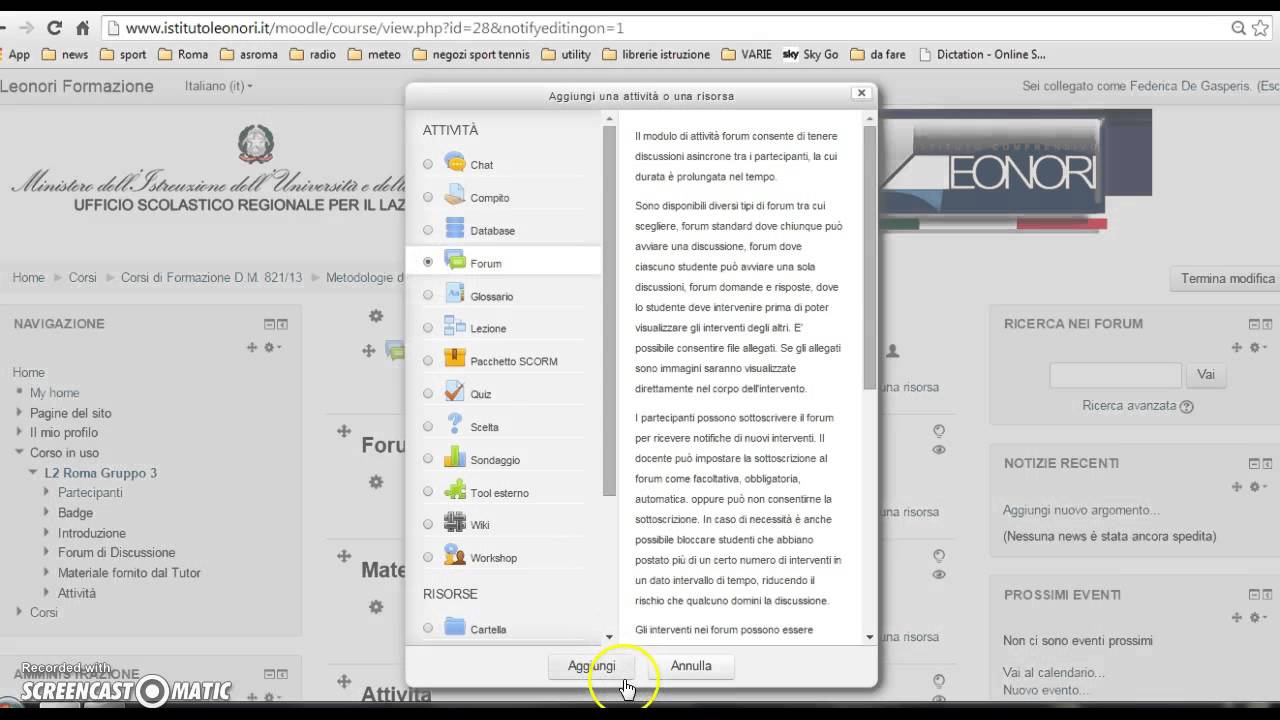Open help icon beside Ricerca avanzata
1280x720 pixels.
pos(1187,406)
